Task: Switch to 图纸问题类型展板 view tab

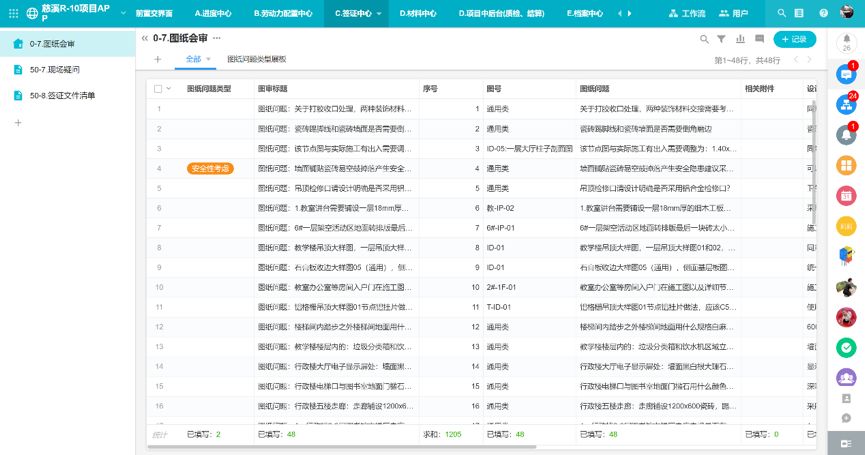Action: click(x=256, y=60)
